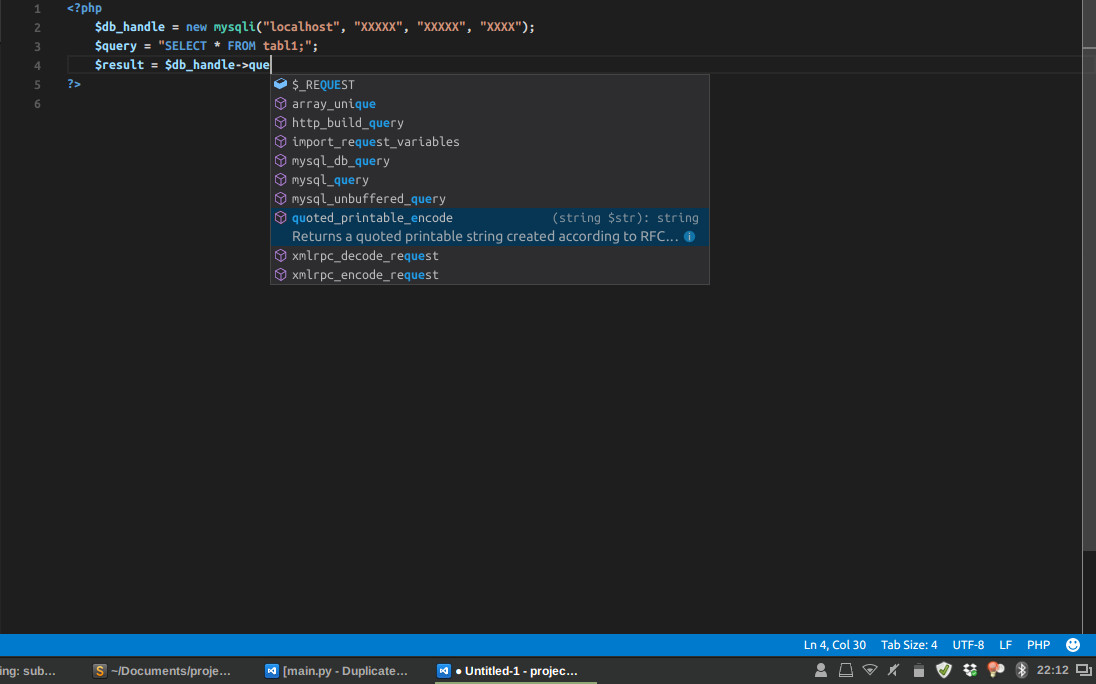
Task: Click the Bluetooth icon in the system tray
Action: [1022, 670]
